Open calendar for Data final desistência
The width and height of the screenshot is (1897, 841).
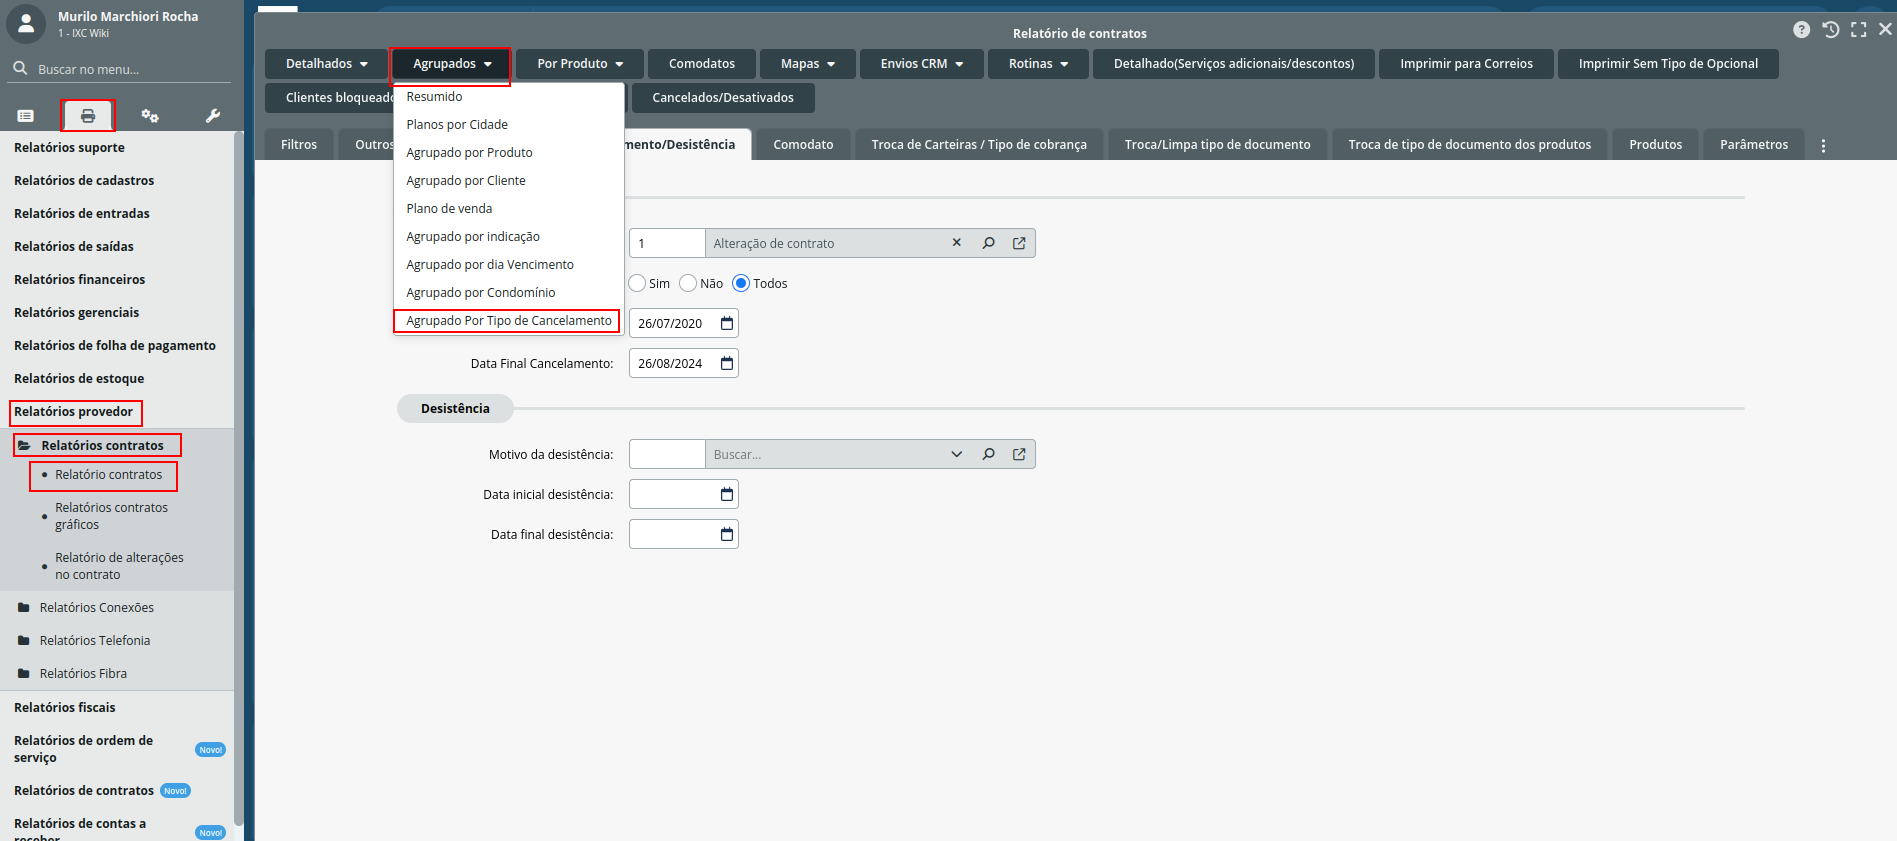click(x=727, y=534)
